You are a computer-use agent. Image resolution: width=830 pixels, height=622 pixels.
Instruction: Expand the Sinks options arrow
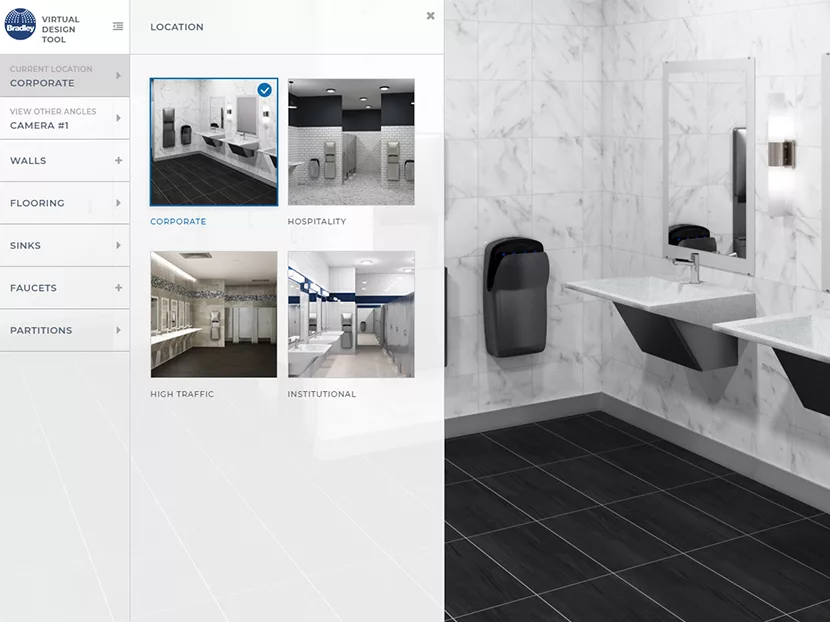(x=118, y=245)
